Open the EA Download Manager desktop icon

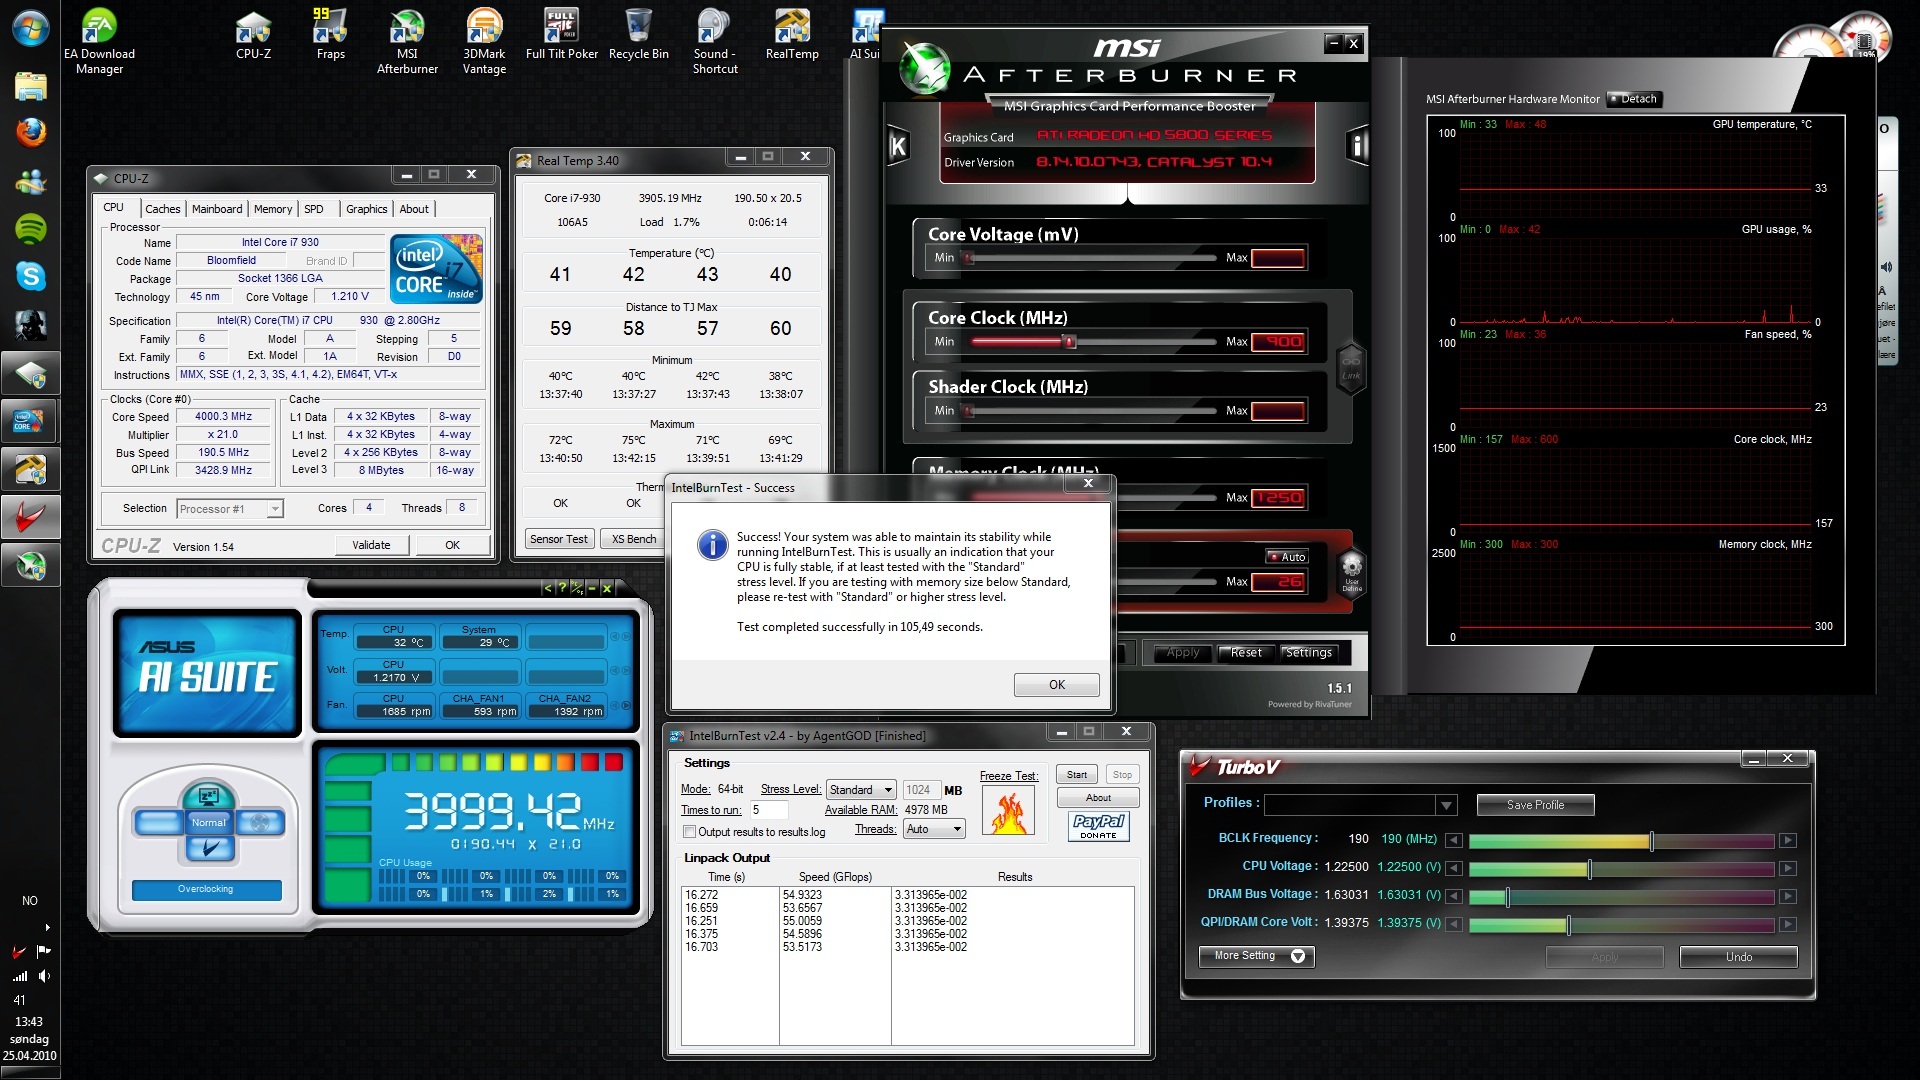point(99,41)
